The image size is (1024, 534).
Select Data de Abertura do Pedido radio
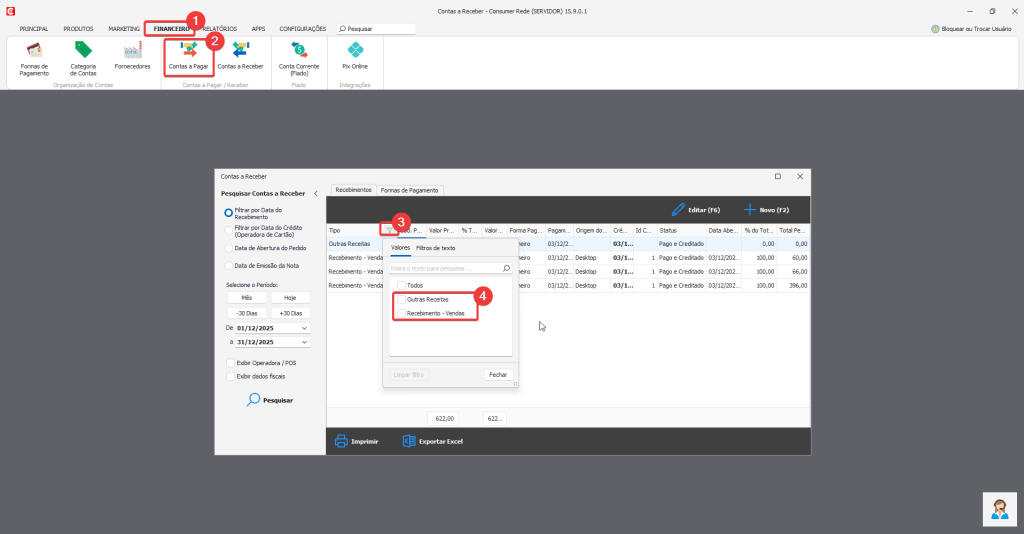click(229, 248)
